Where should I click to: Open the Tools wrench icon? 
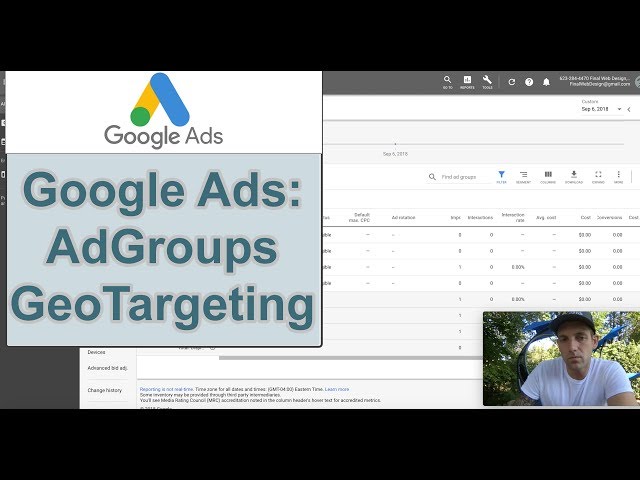coord(487,82)
